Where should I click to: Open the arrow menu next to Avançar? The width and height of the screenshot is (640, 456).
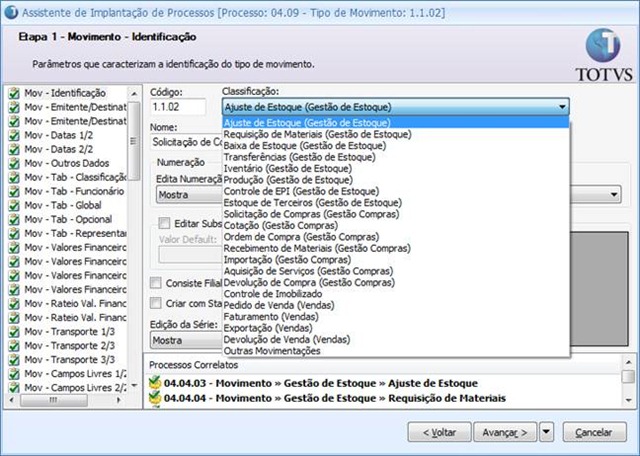tap(547, 432)
